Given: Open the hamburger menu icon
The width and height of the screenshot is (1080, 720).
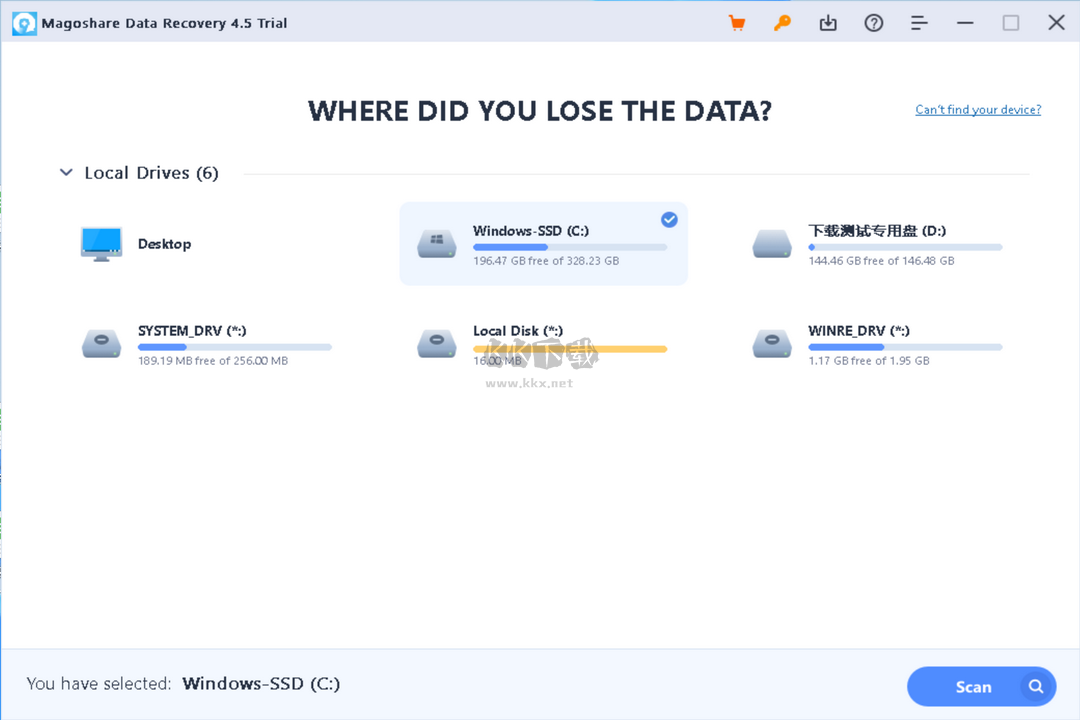Looking at the screenshot, I should pyautogui.click(x=919, y=23).
